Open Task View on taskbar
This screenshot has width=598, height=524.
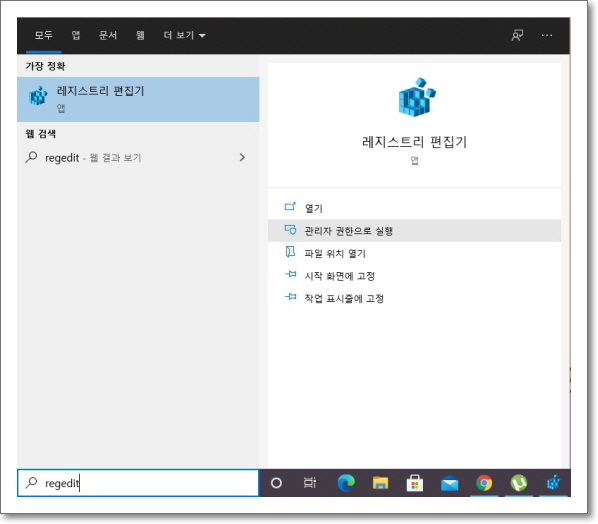[310, 483]
